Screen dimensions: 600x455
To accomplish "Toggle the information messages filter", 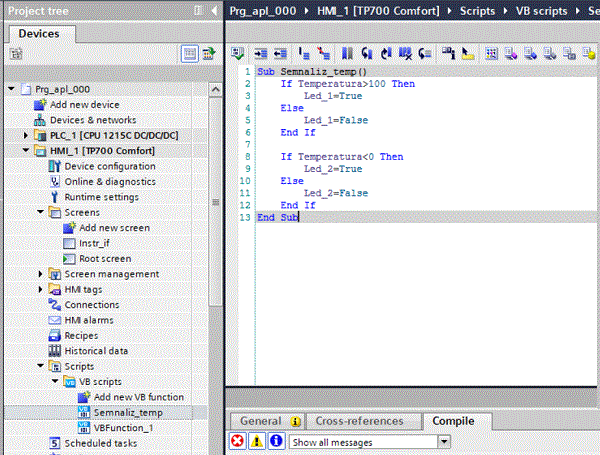I will (x=275, y=442).
